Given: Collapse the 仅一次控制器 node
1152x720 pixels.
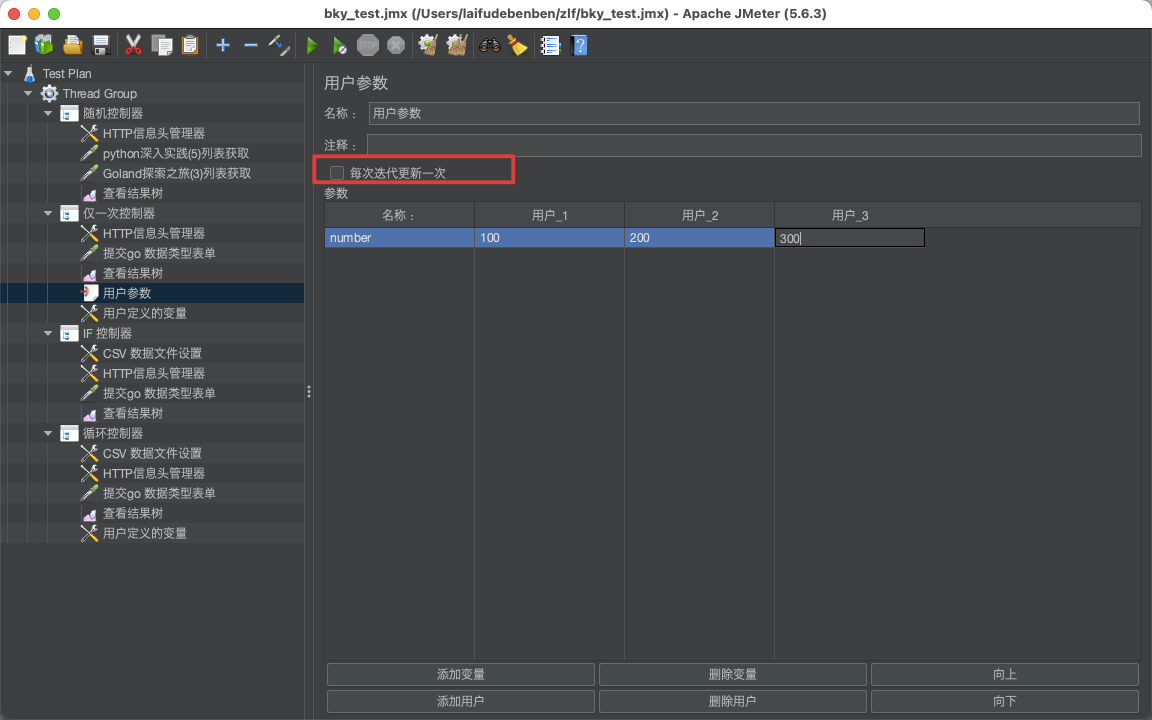Looking at the screenshot, I should (48, 213).
